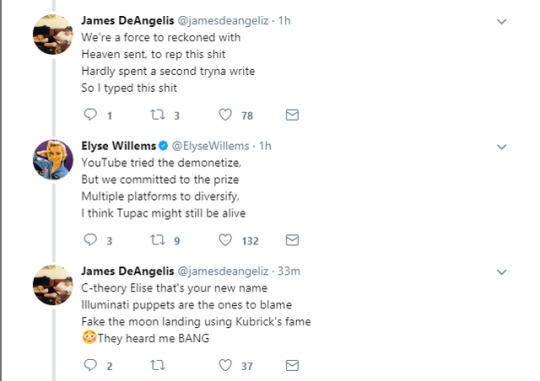Like the tweet with 78 likes
The image size is (540, 381).
pos(225,114)
